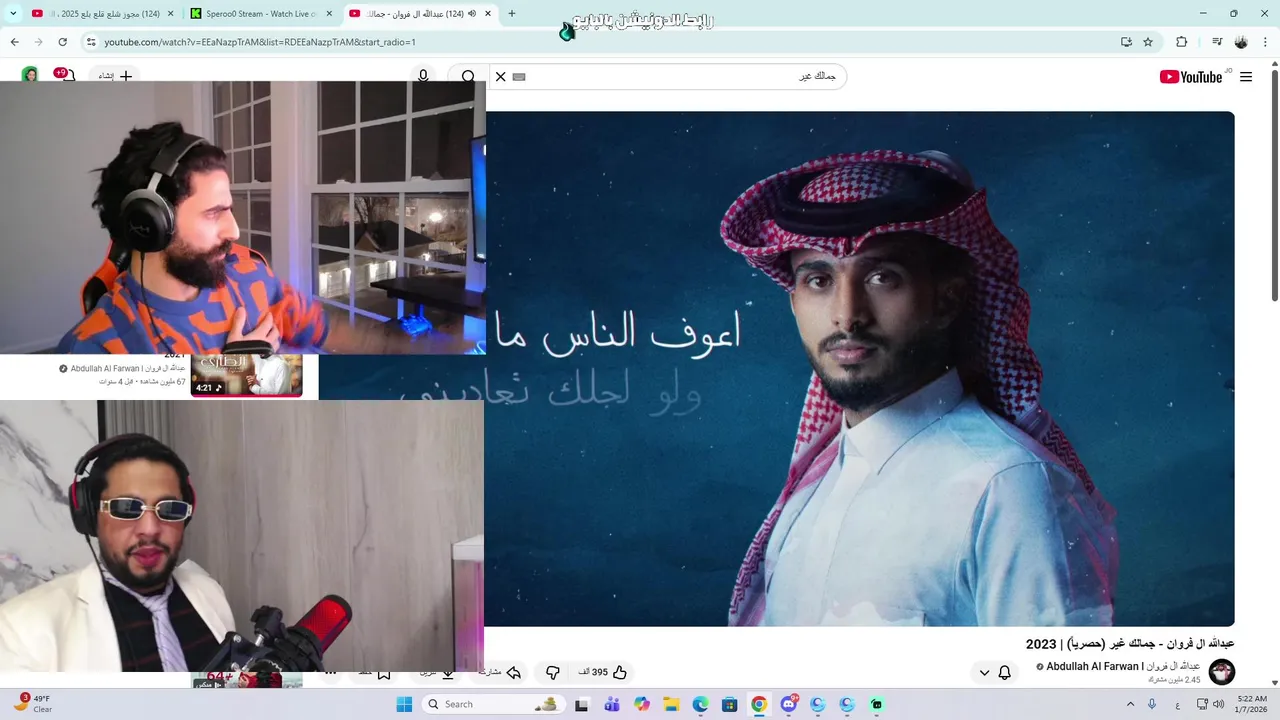View site information icon in address bar

[91, 42]
